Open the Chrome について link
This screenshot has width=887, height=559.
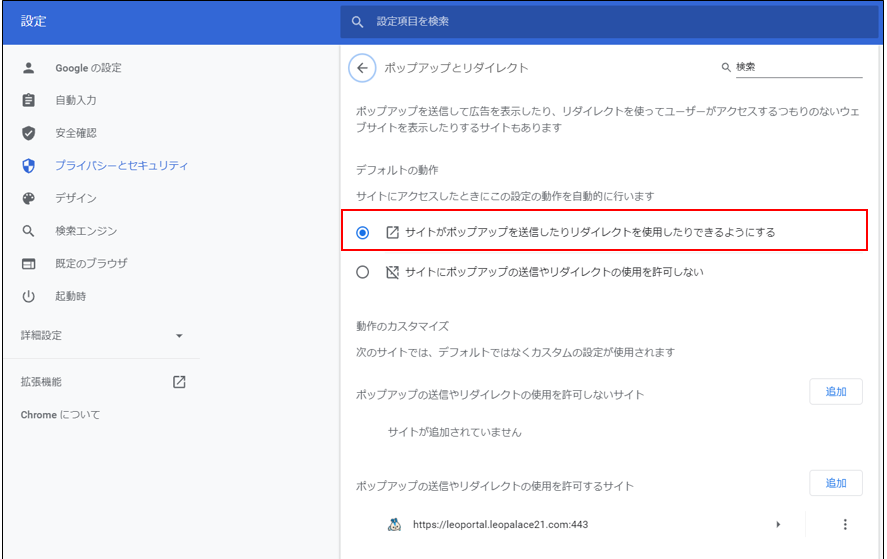coord(61,415)
